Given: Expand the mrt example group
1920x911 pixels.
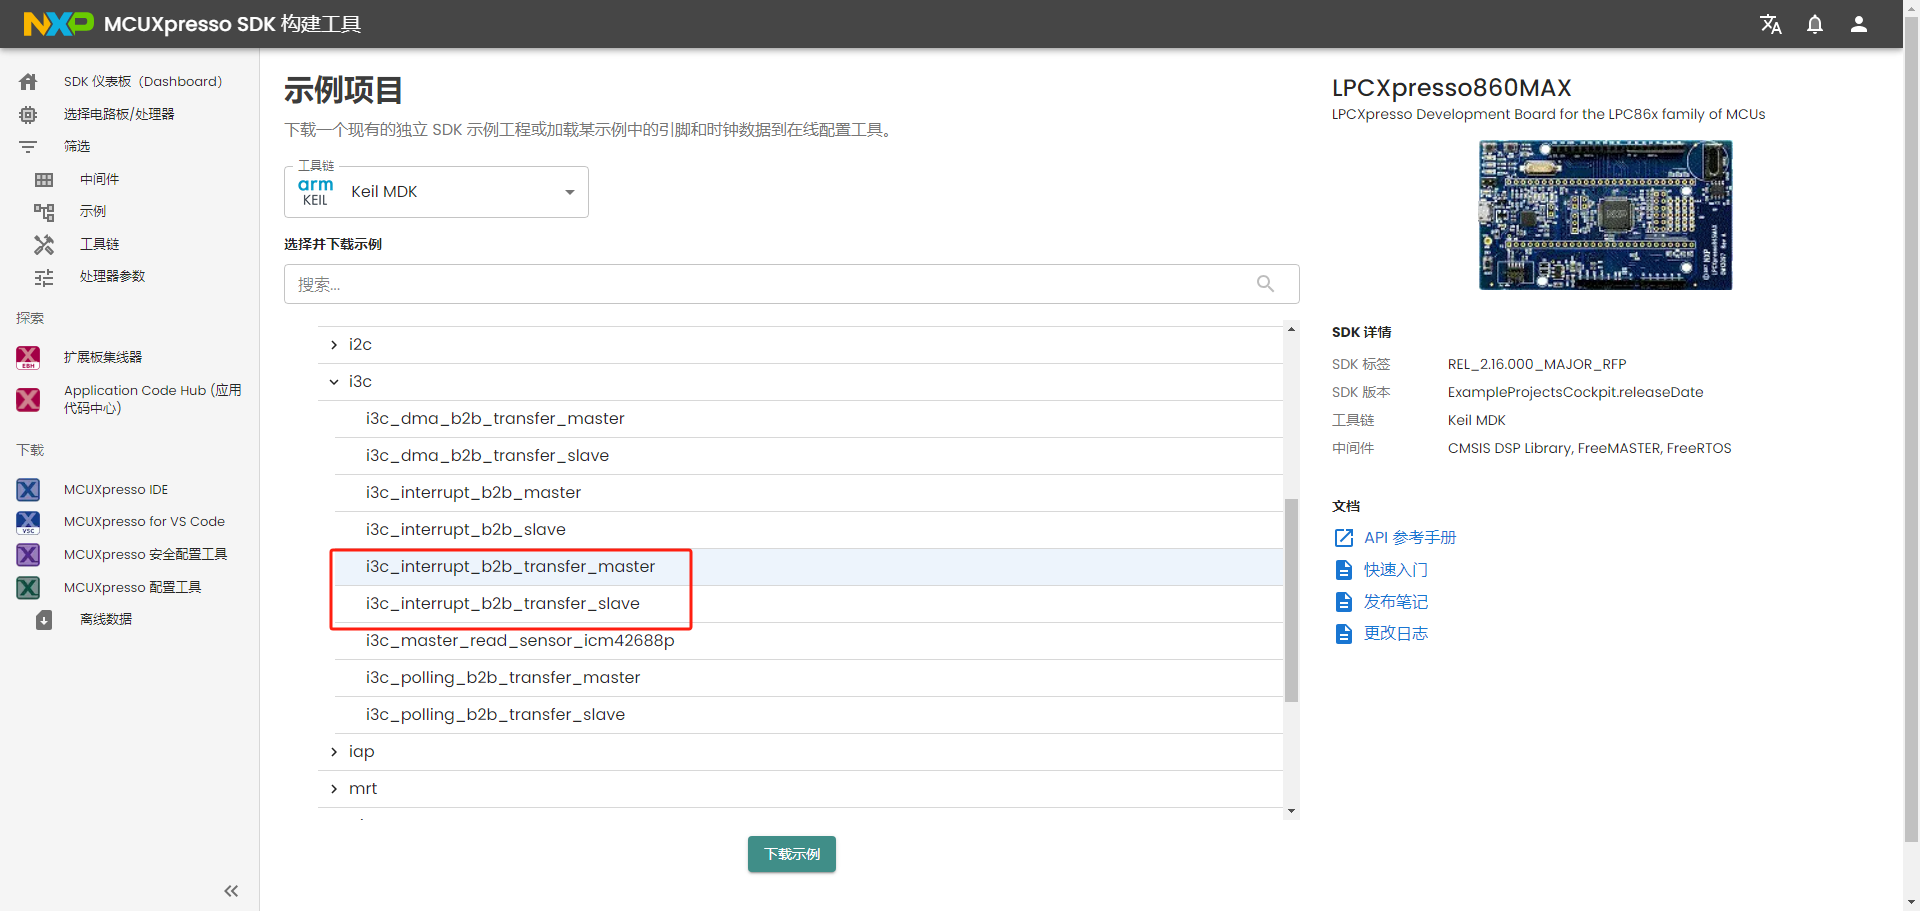Looking at the screenshot, I should click(x=334, y=788).
